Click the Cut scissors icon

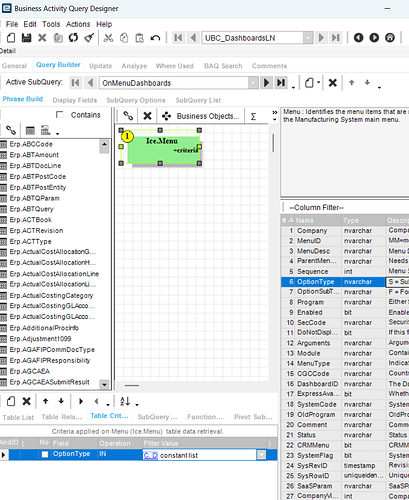[108, 38]
